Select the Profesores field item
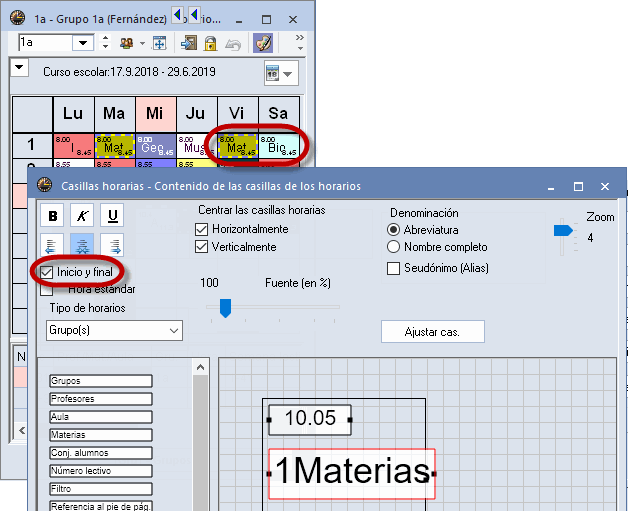 (x=101, y=399)
